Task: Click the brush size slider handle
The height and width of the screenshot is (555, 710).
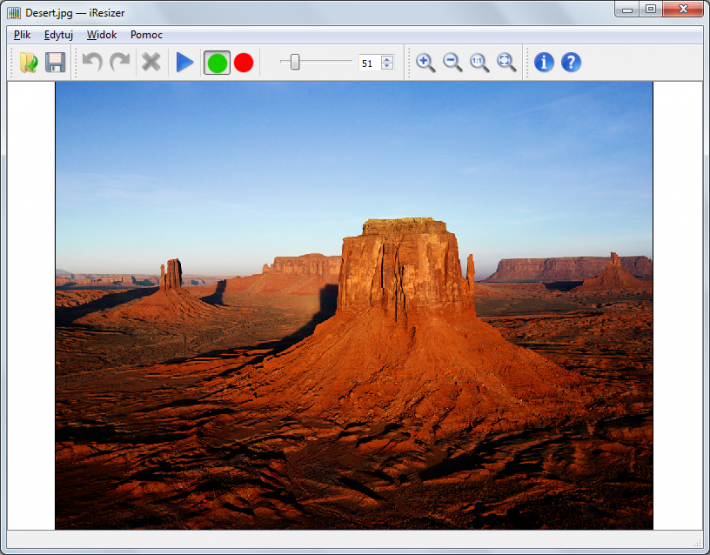Action: (295, 62)
